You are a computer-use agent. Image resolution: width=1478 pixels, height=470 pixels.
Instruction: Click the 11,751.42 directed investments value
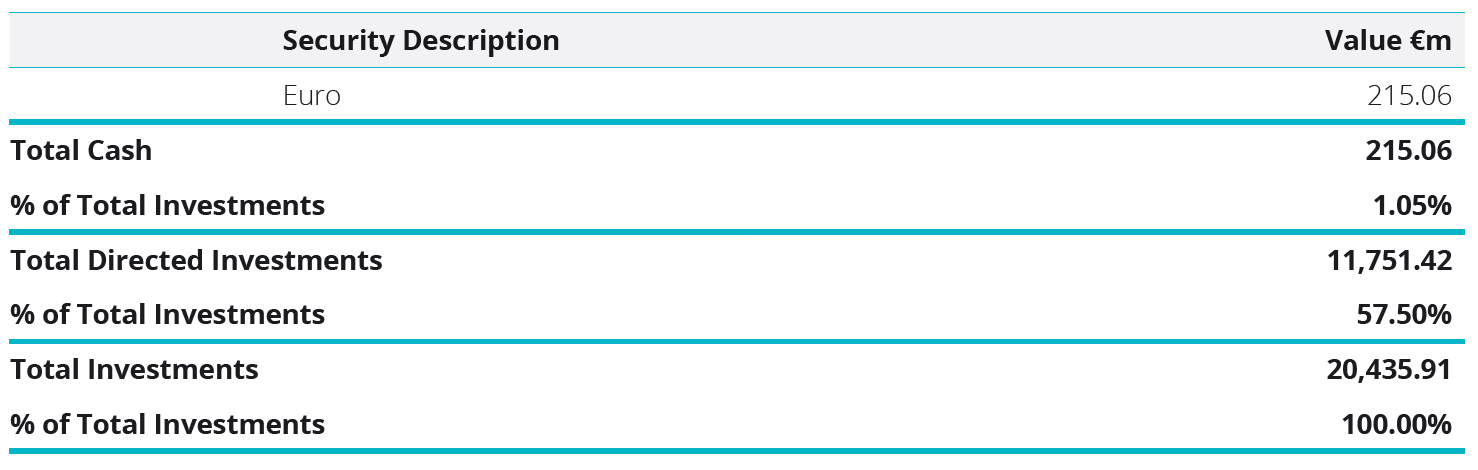[x=1390, y=260]
